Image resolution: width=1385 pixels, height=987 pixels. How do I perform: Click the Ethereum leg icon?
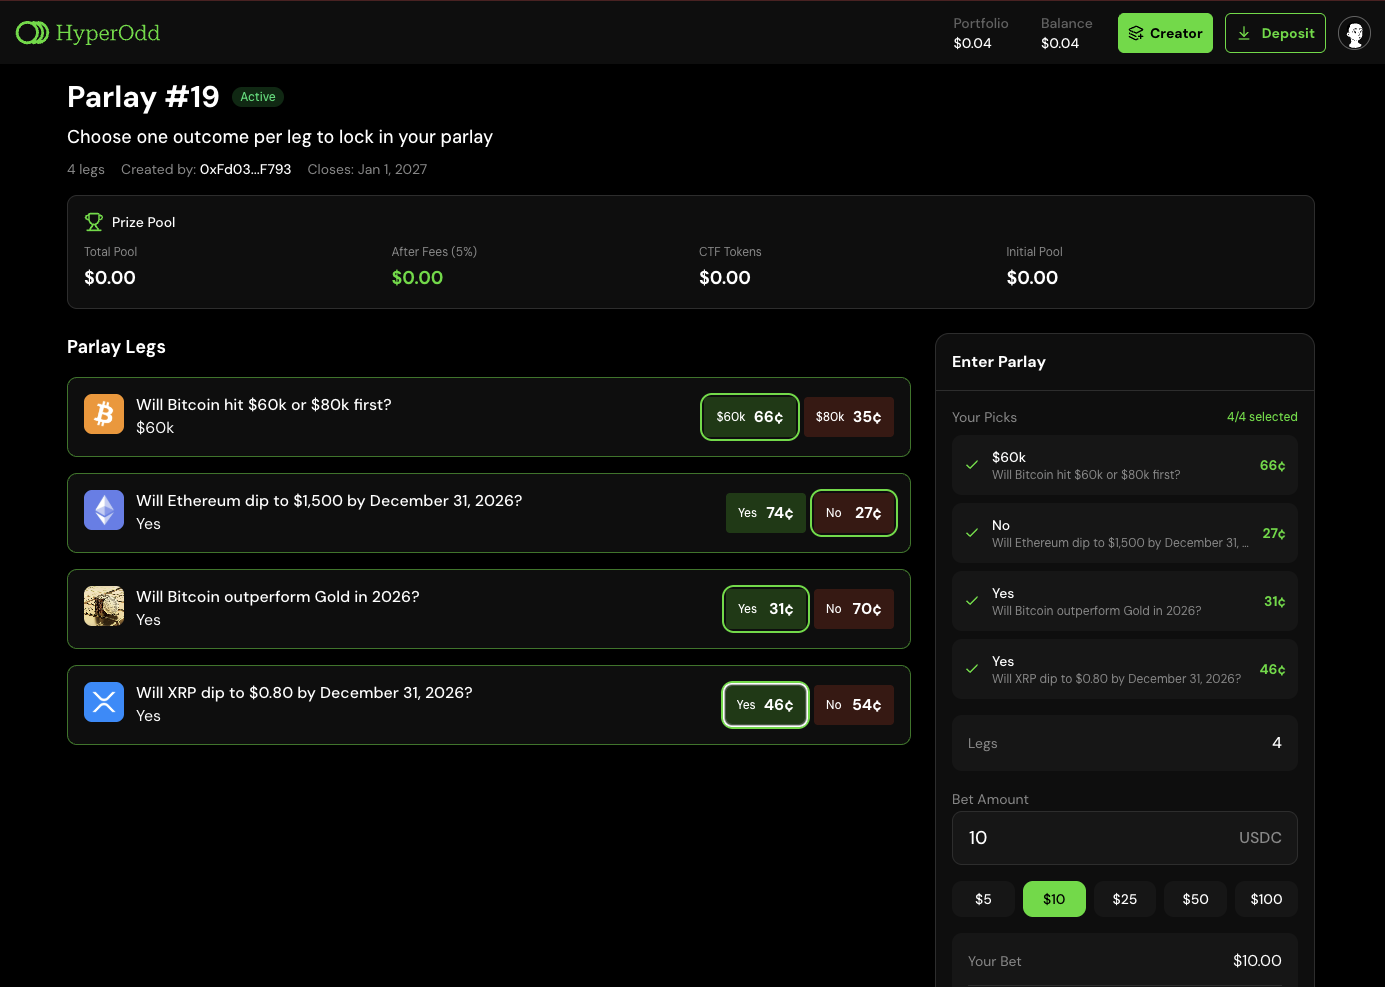104,510
